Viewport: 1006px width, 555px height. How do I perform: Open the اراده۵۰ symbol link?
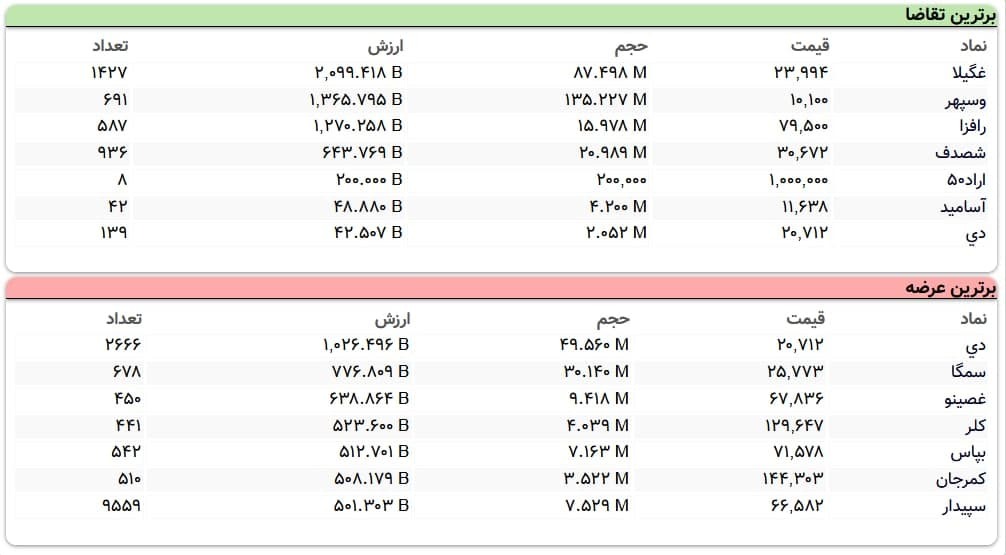pos(966,180)
